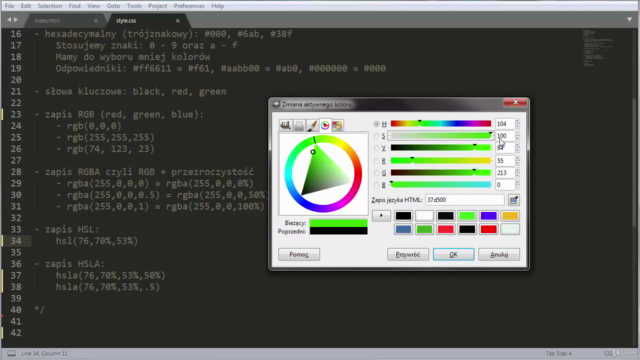Go to next tab using right arrow
This screenshot has height=360, width=640.
[16, 20]
